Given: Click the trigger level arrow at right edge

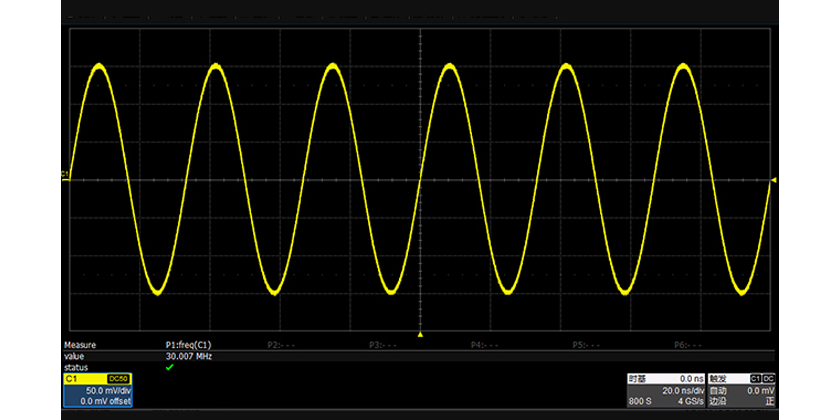Looking at the screenshot, I should click(773, 180).
